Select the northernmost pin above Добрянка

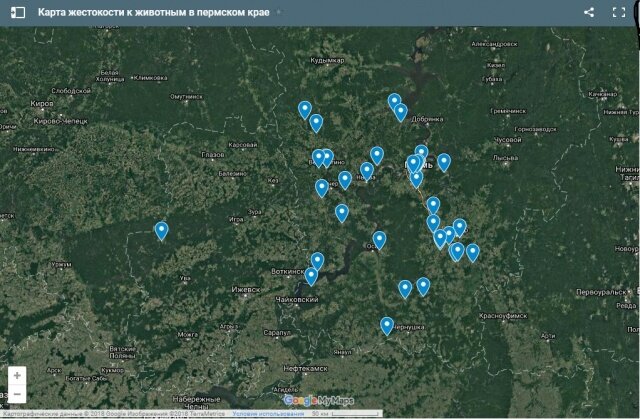[x=394, y=102]
